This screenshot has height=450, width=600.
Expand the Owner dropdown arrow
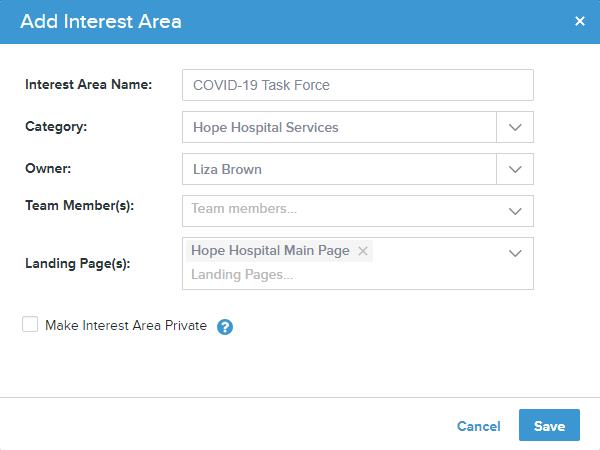point(515,169)
